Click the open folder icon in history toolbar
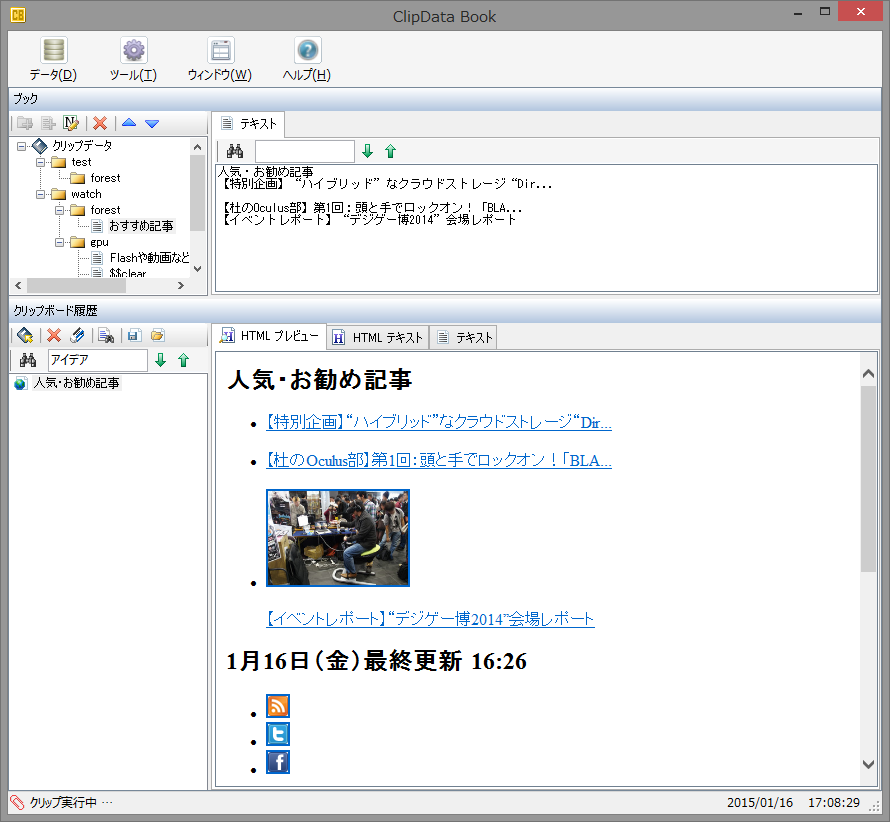Image resolution: width=890 pixels, height=822 pixels. pos(158,335)
